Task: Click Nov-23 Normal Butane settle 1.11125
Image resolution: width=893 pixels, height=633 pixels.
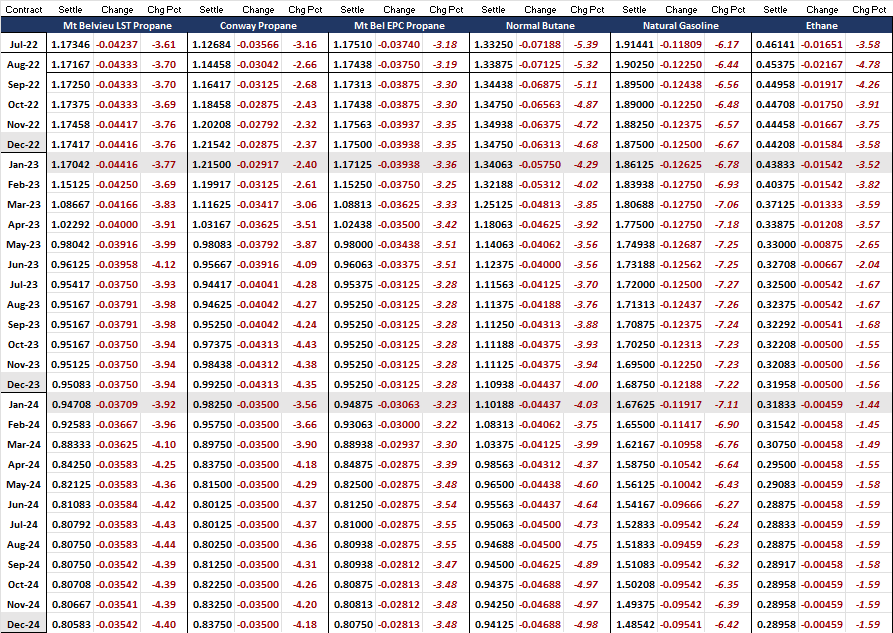Action: click(x=493, y=365)
